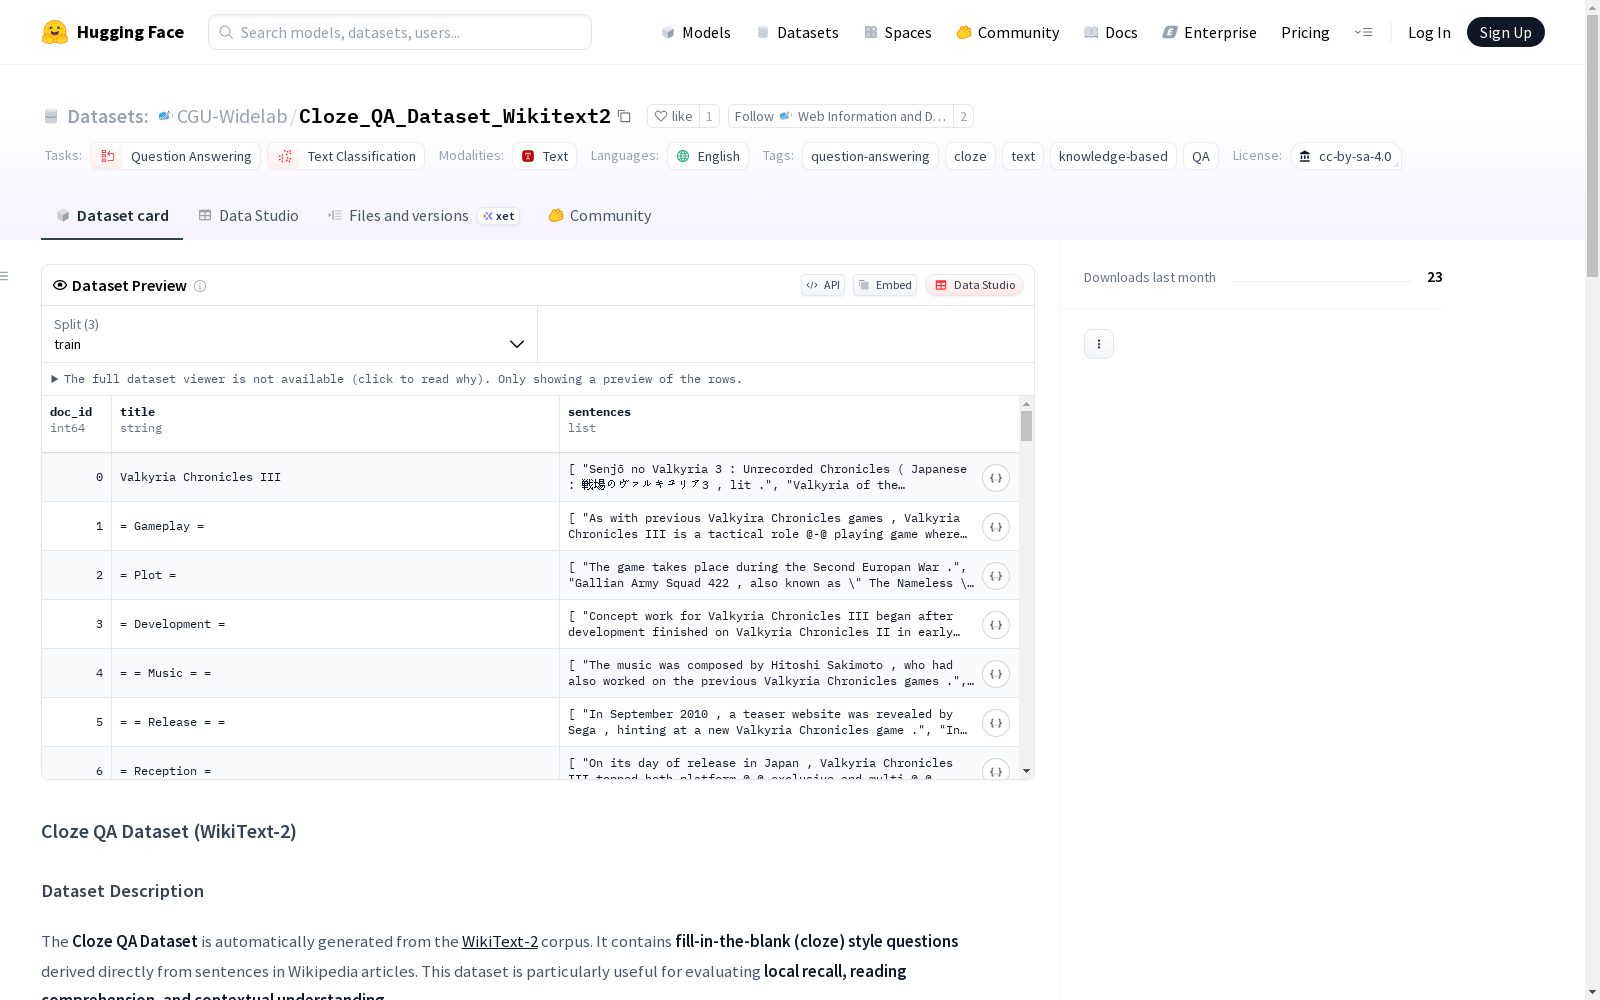The height and width of the screenshot is (1000, 1600).
Task: Like the dataset with the heart button
Action: pos(673,116)
